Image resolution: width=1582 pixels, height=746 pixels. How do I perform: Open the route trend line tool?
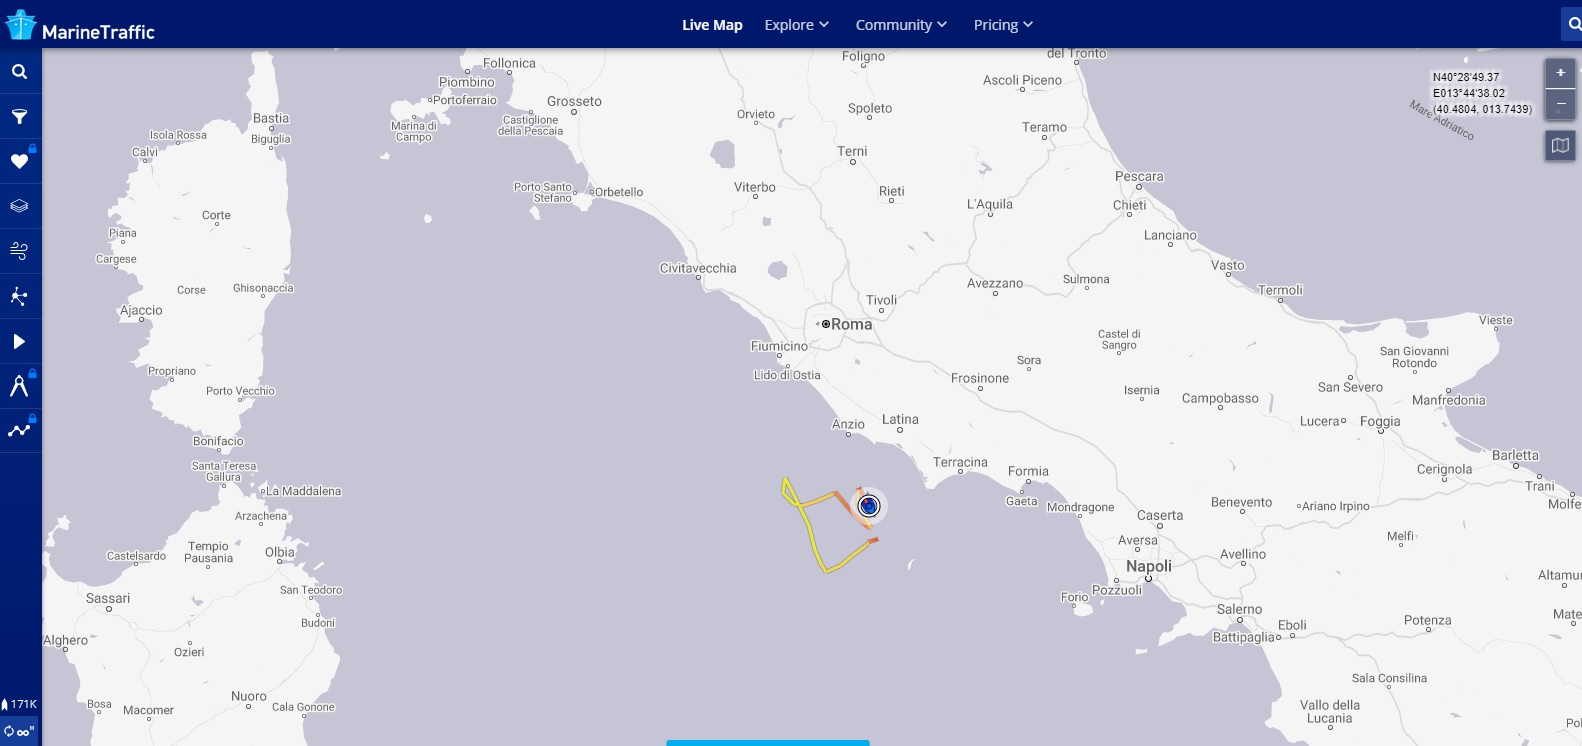pos(19,431)
